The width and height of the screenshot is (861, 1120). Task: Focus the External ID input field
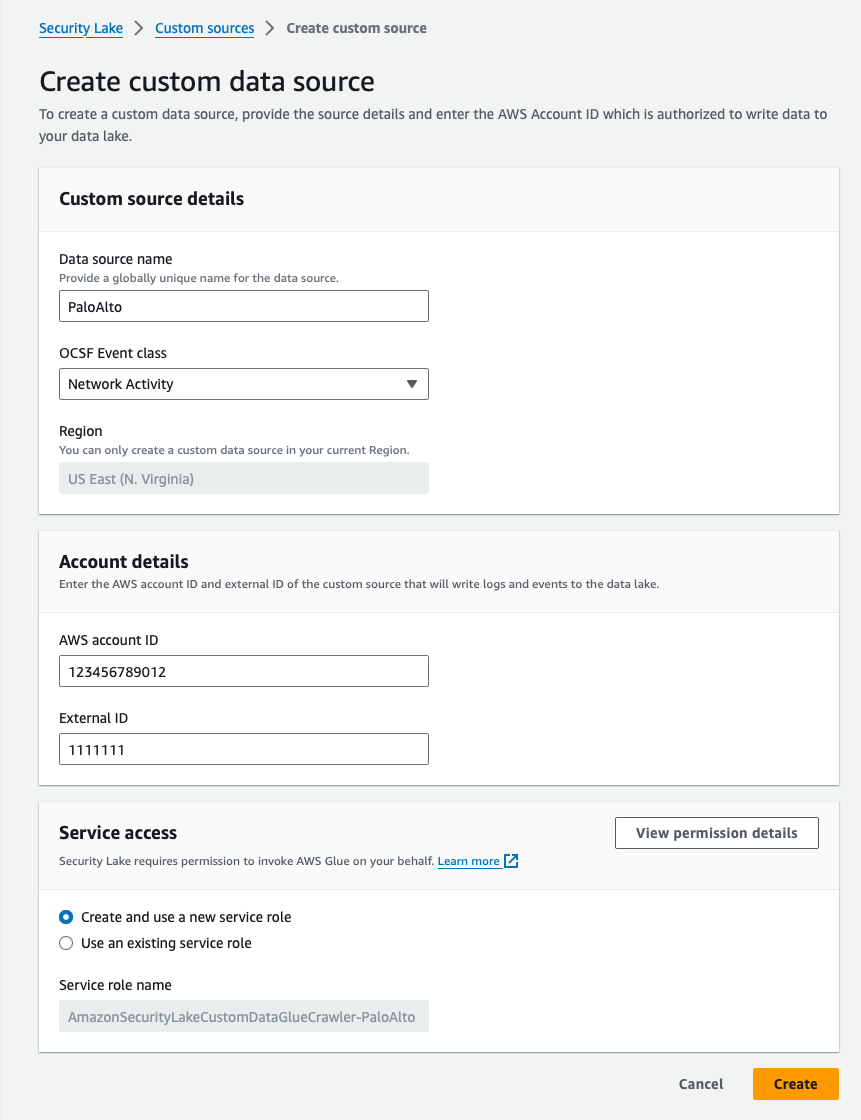(244, 749)
